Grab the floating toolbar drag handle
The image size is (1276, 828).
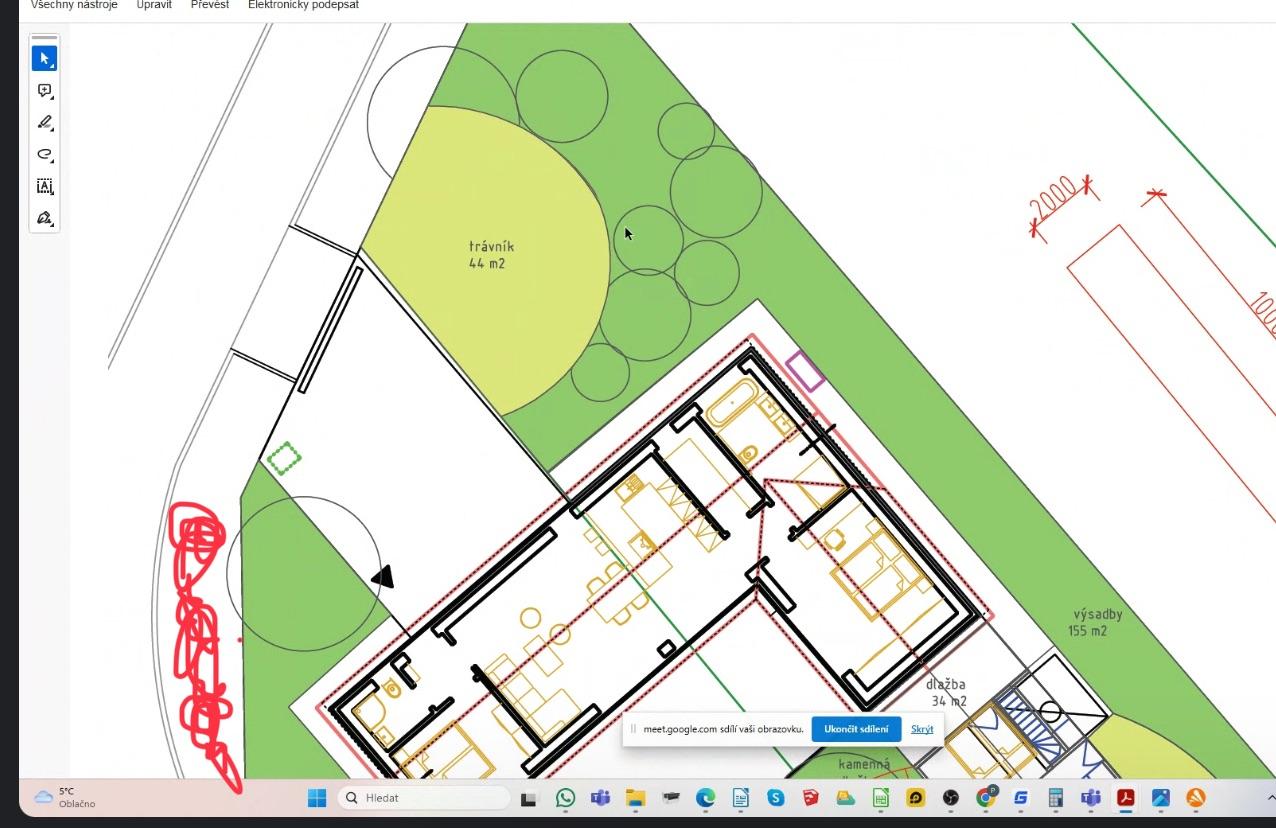[x=44, y=37]
